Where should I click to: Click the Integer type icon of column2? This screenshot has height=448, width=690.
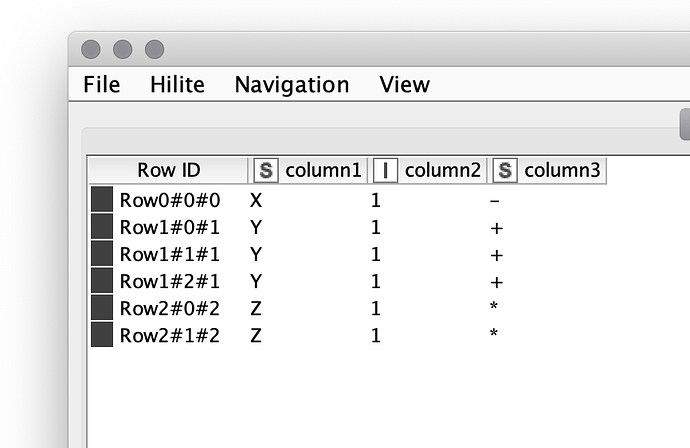coord(385,170)
